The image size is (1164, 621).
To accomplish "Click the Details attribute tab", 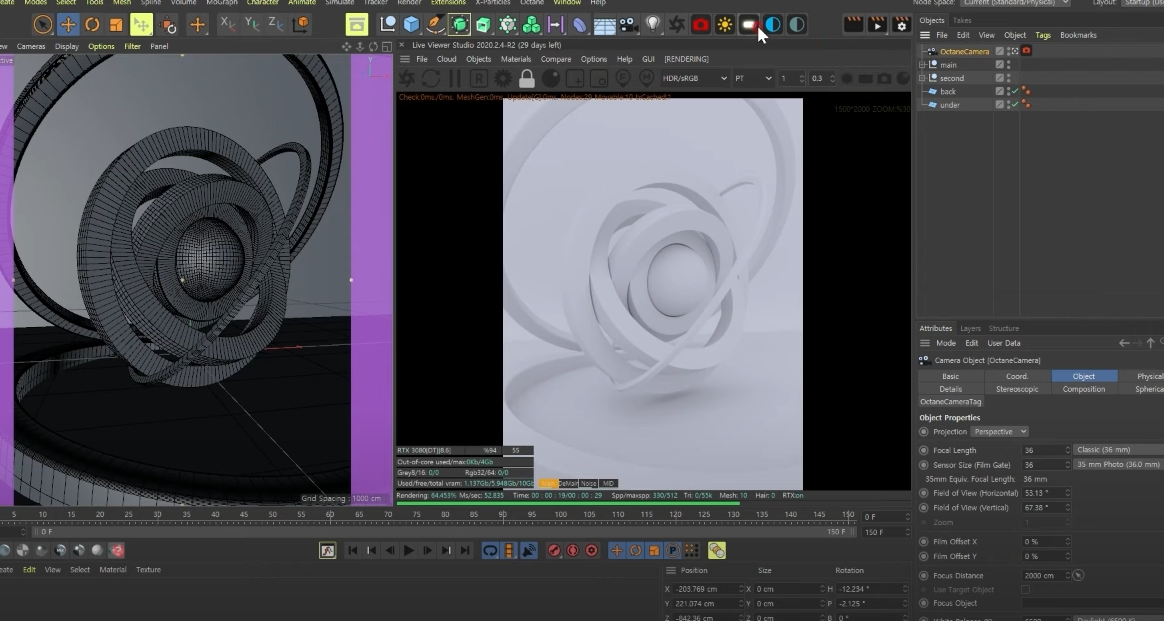I will pos(950,389).
